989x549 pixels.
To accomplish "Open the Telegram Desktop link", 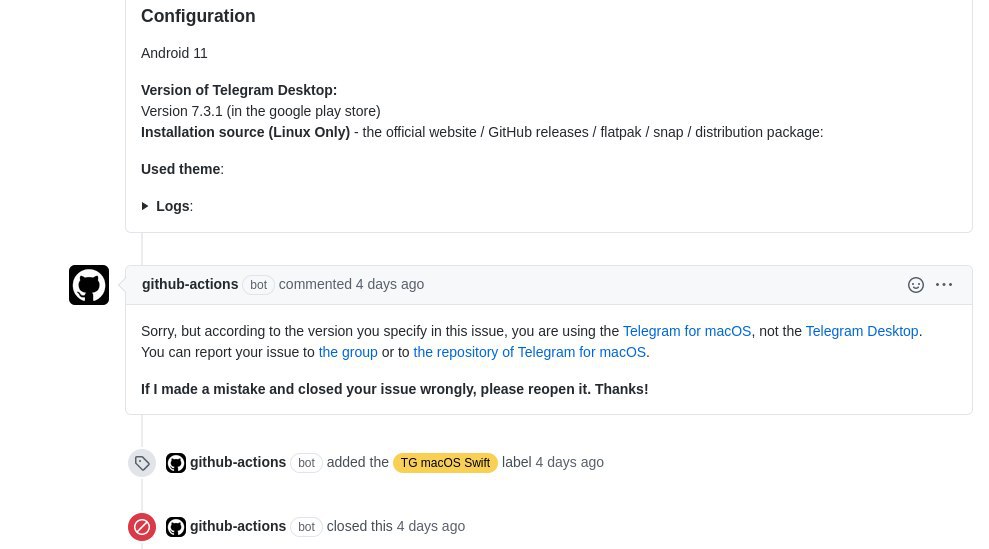I will 862,331.
